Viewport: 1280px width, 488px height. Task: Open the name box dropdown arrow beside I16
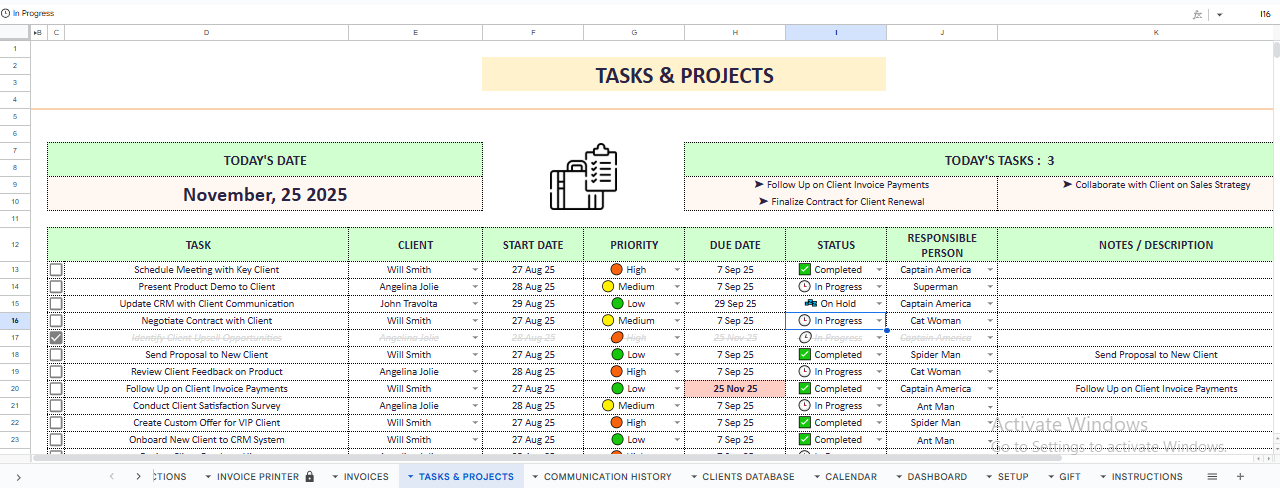click(1219, 14)
